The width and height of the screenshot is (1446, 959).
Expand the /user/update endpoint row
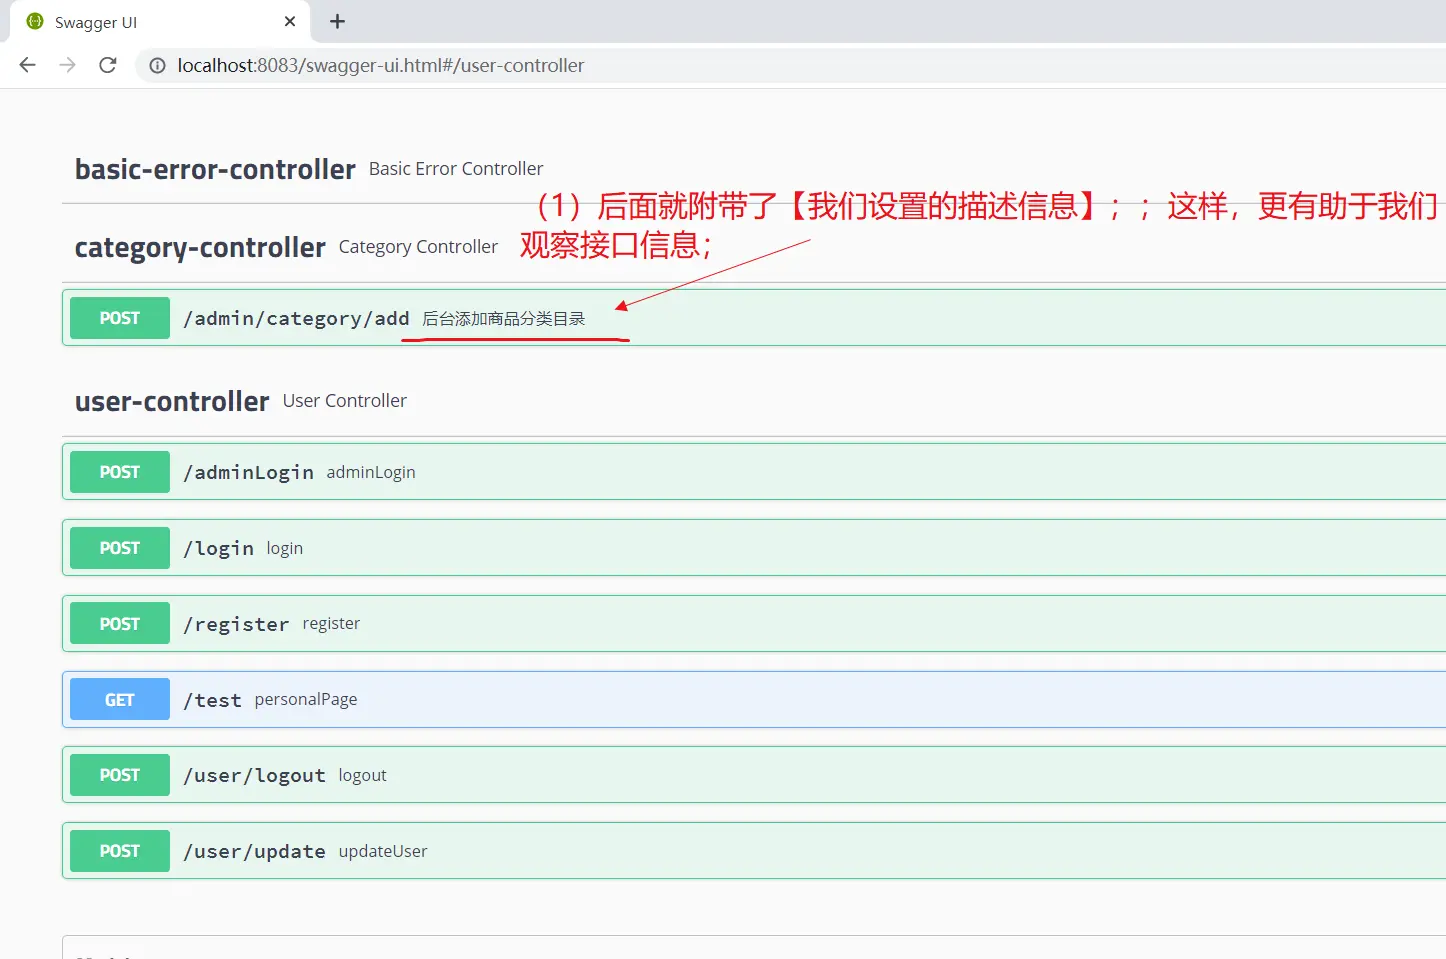[754, 851]
